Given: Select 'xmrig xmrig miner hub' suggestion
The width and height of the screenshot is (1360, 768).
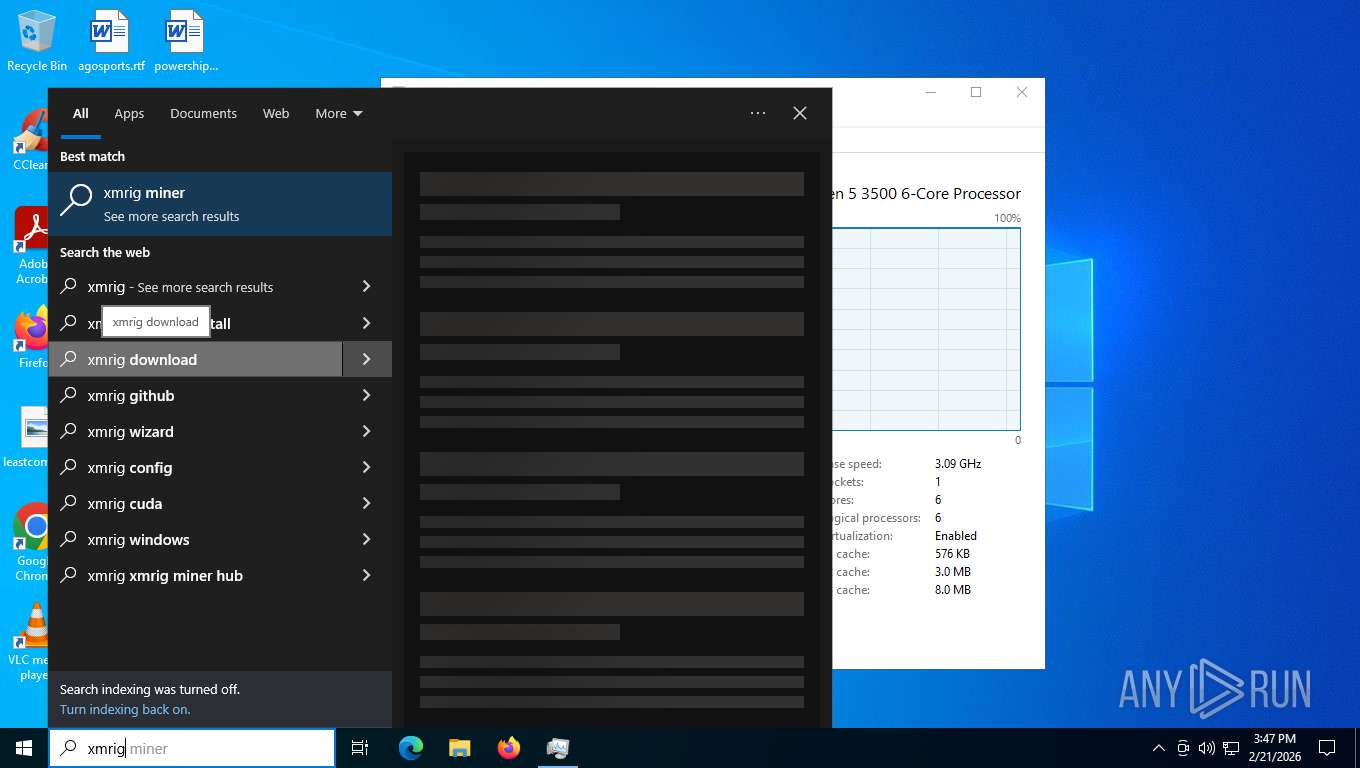Looking at the screenshot, I should click(195, 575).
